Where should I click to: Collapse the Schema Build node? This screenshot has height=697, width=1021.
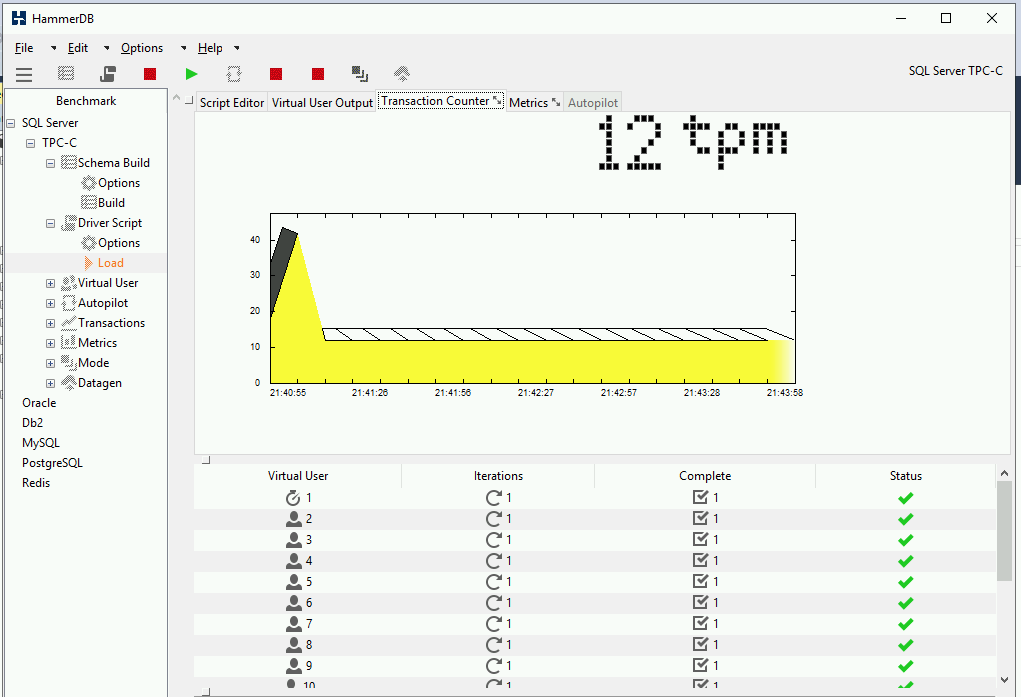51,164
